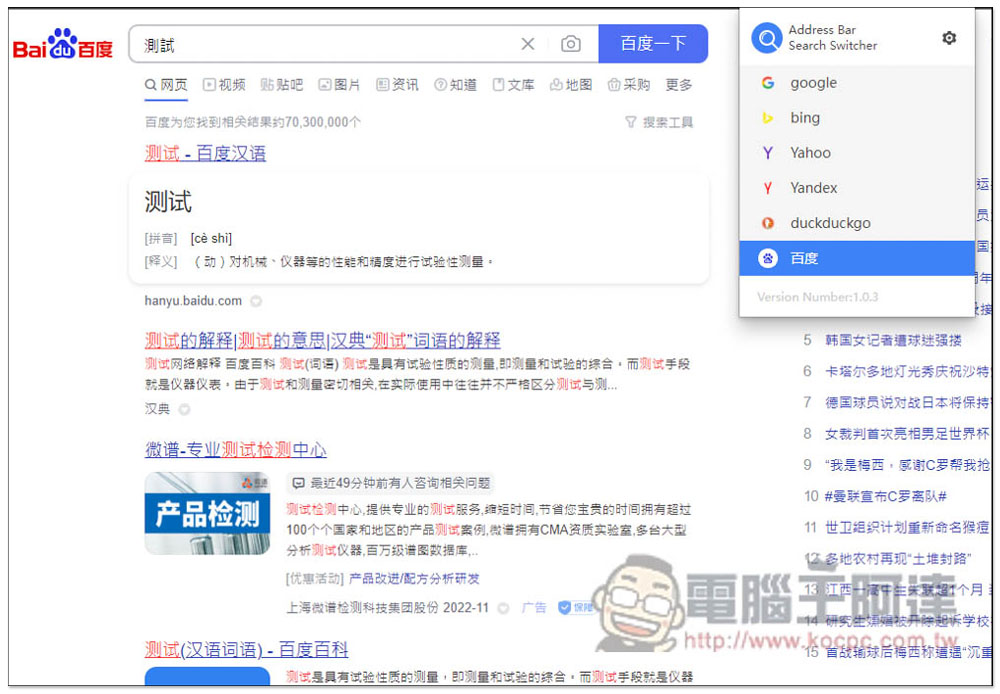Open Address Bar Search Switcher settings gear
1000x694 pixels.
coord(949,38)
